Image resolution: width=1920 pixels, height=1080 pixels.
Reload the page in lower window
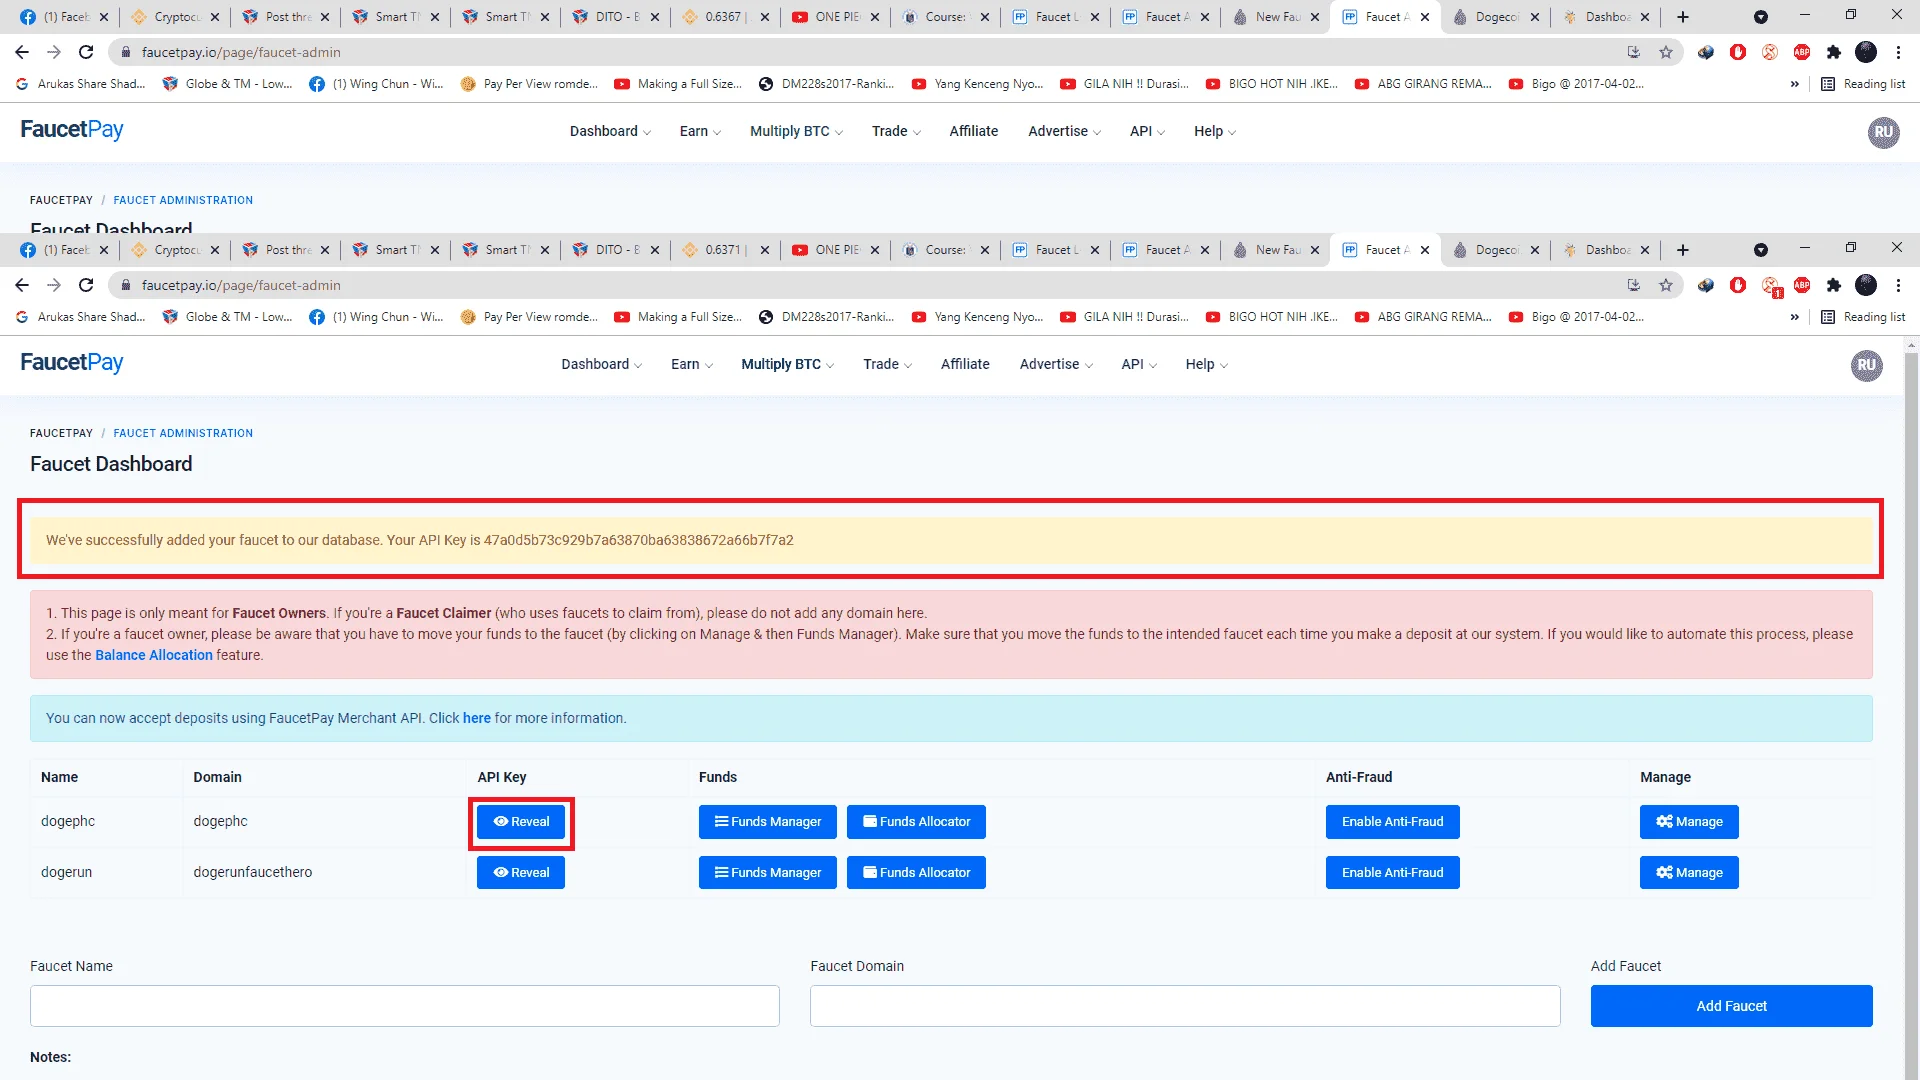tap(86, 286)
